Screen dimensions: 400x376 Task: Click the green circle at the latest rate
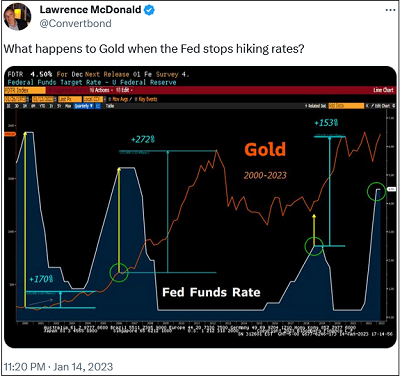pos(377,191)
